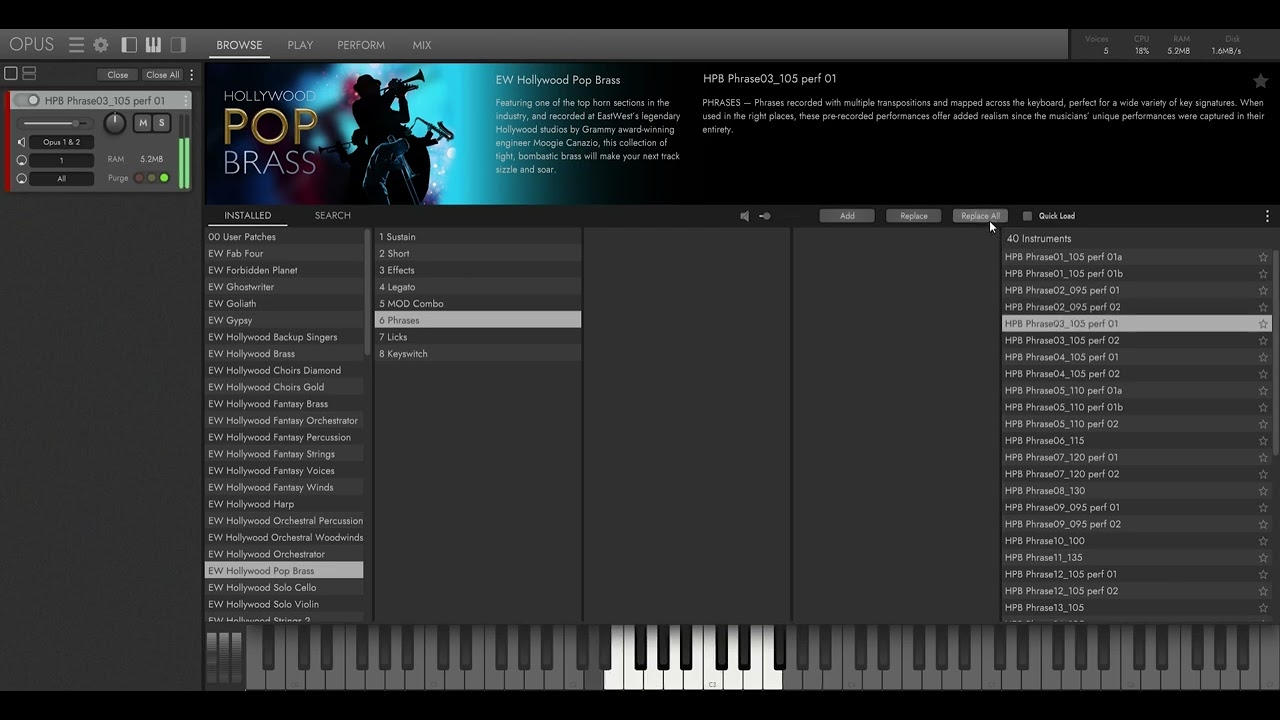This screenshot has height=720, width=1280.
Task: Select the INSTALLED browser tab
Action: 247,215
